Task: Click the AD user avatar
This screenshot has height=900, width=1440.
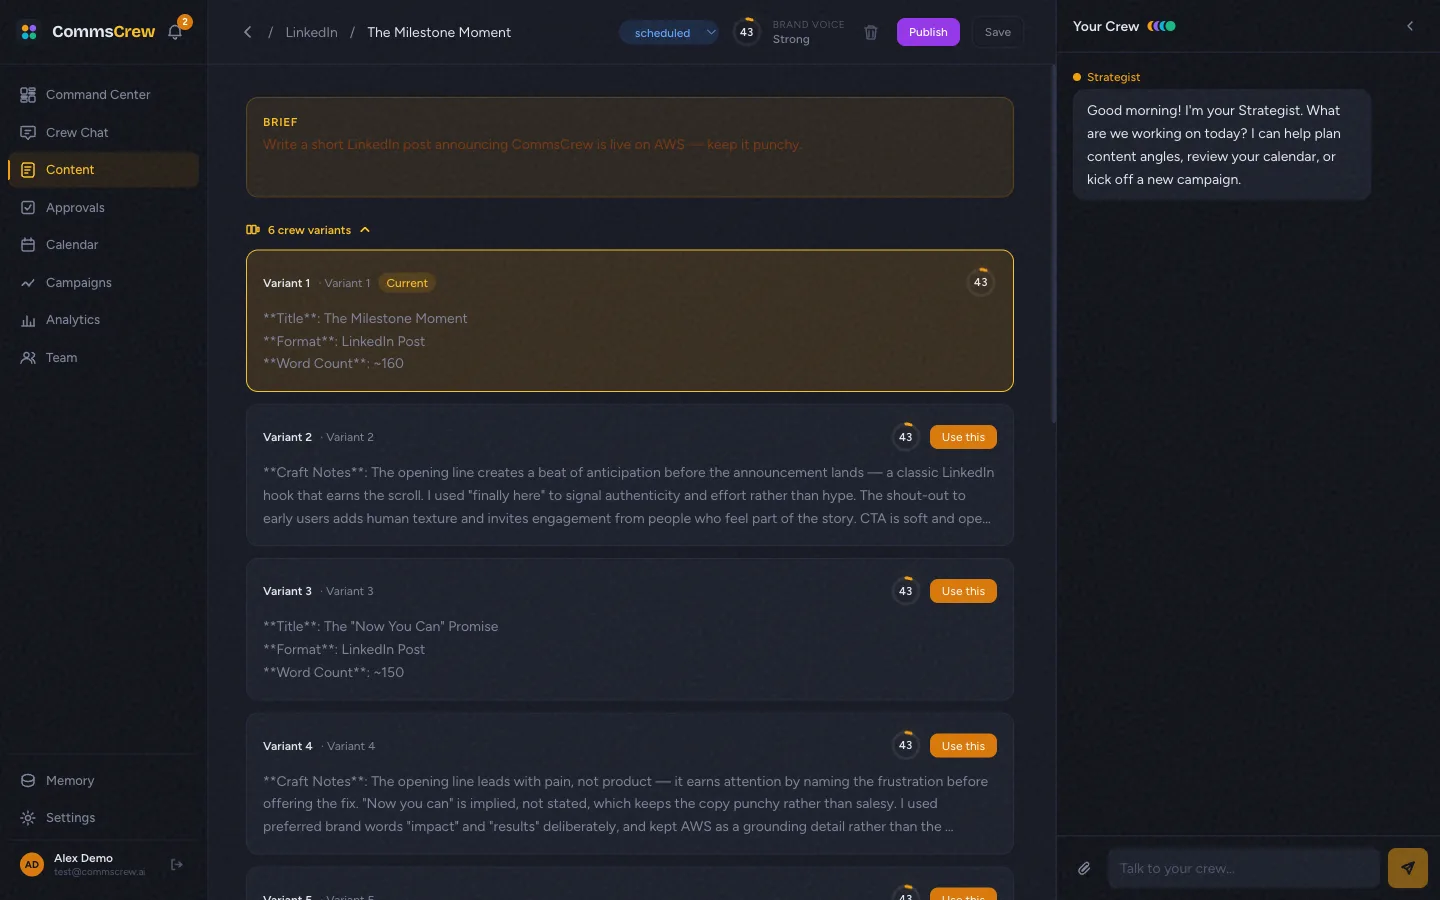Action: (x=32, y=864)
